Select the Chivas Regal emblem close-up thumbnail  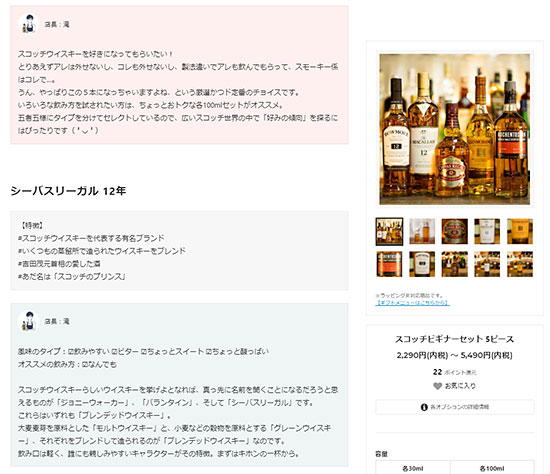pos(455,231)
